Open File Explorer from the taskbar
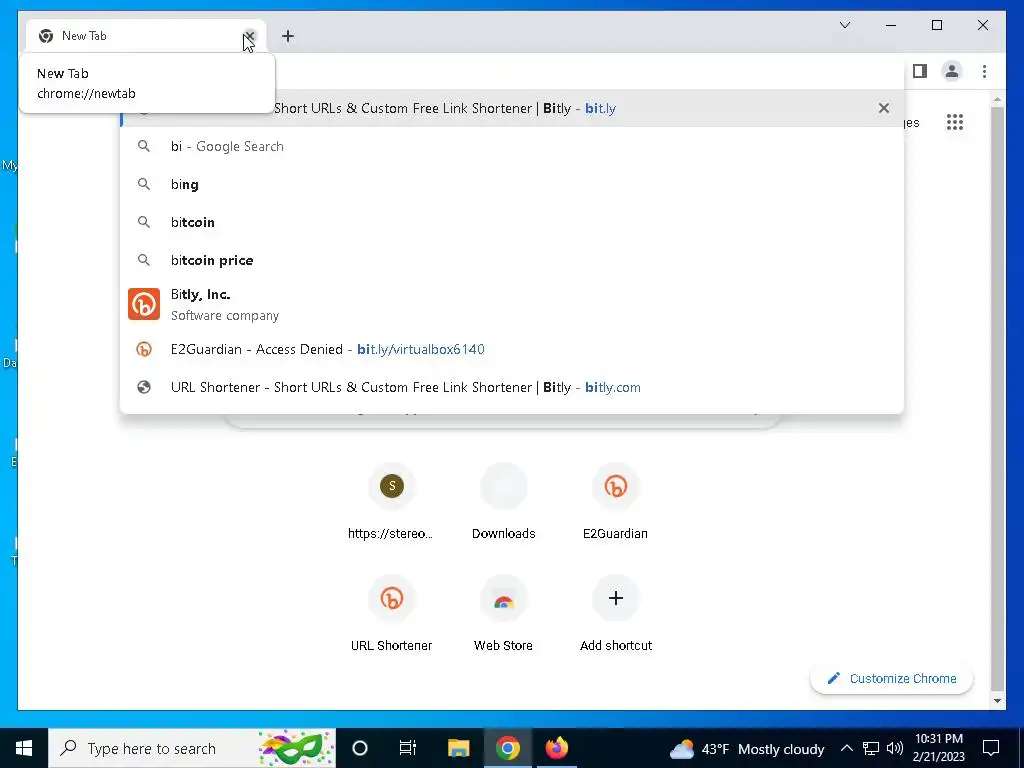 click(458, 748)
